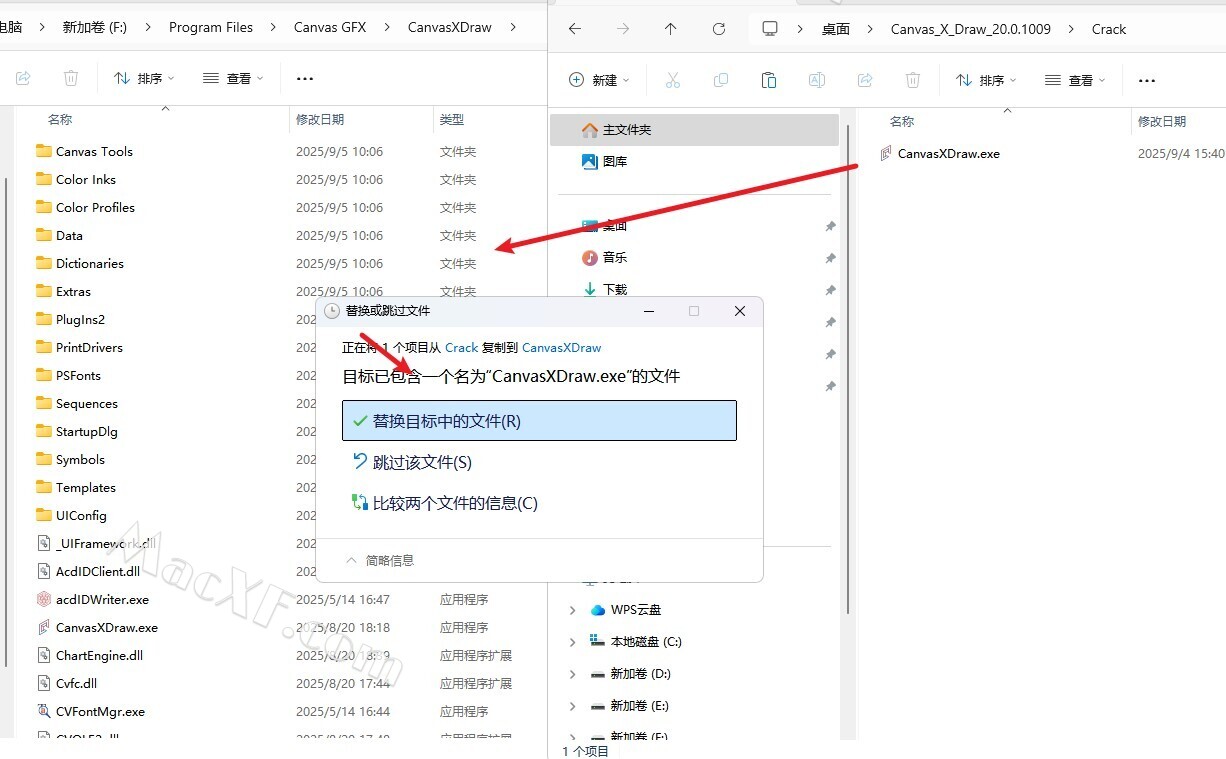Click the Crack source link in dialog
The height and width of the screenshot is (759, 1226).
coord(462,347)
